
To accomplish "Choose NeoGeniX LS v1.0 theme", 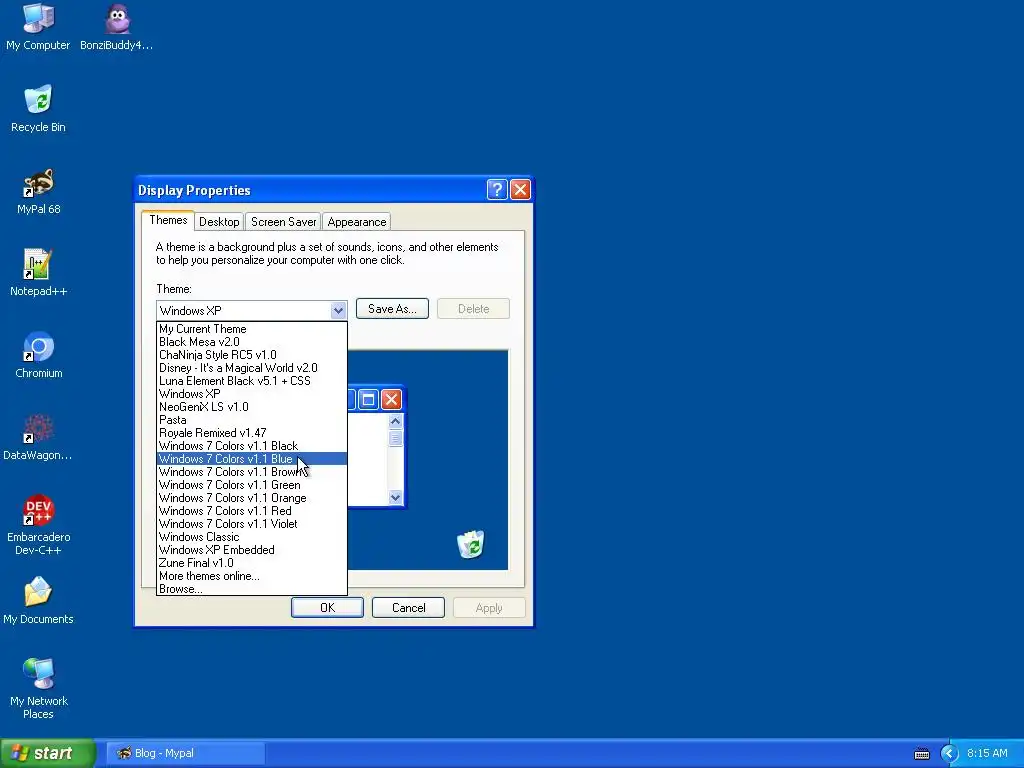I will click(251, 407).
